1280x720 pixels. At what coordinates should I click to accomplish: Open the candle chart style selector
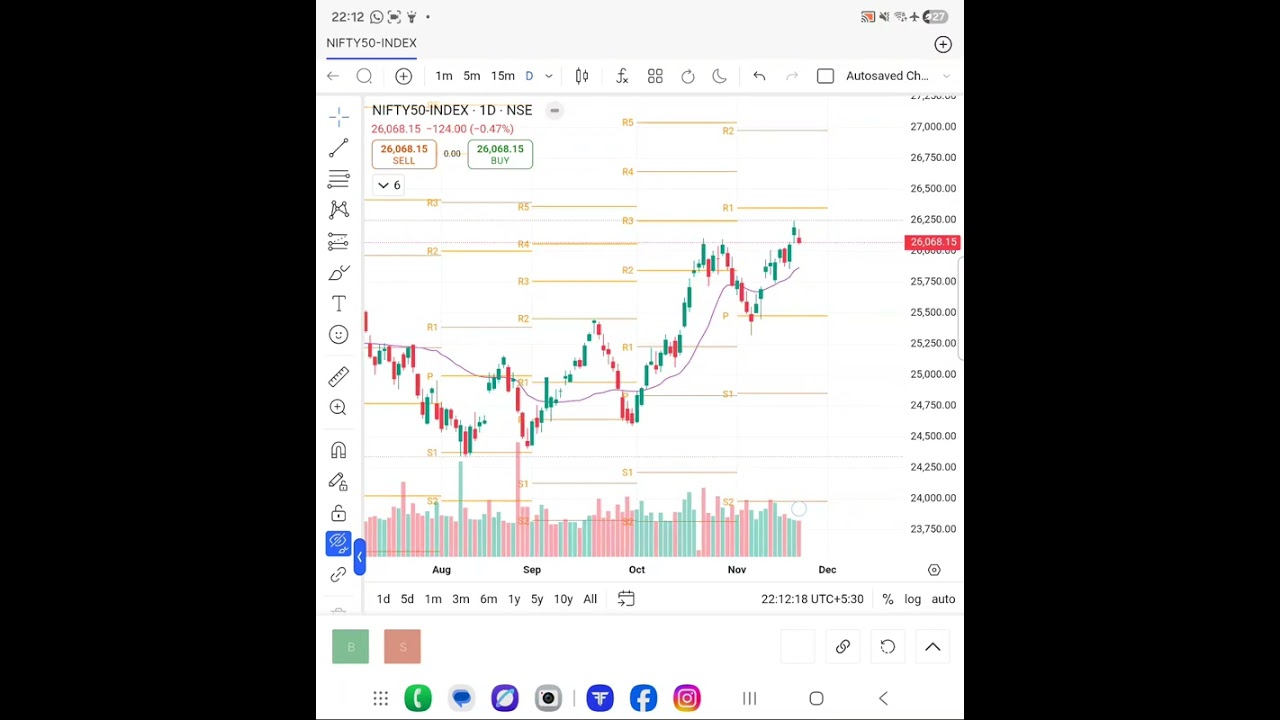(x=582, y=76)
